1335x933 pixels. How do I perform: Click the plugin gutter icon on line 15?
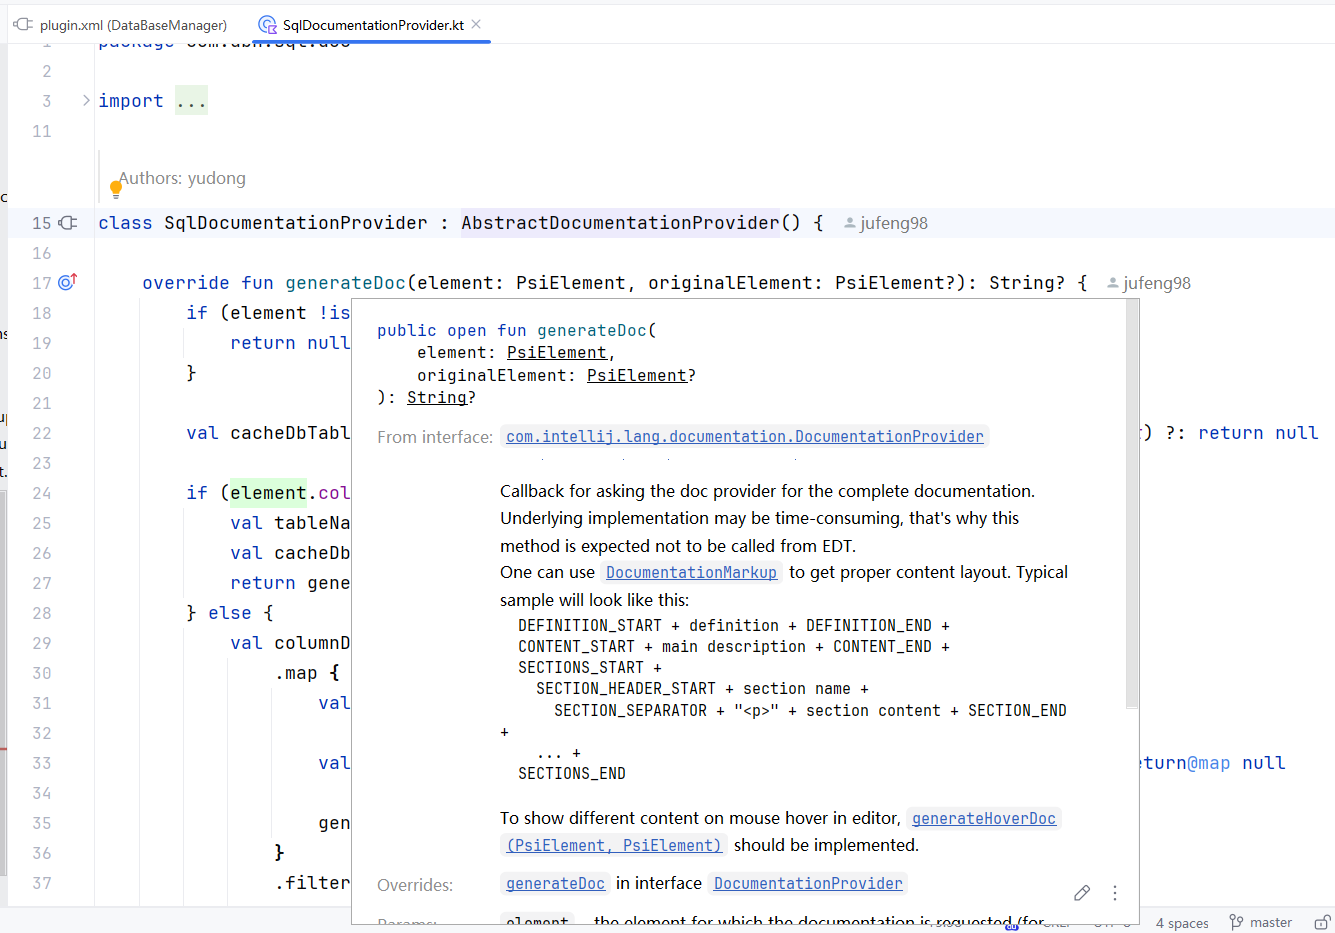(x=67, y=223)
